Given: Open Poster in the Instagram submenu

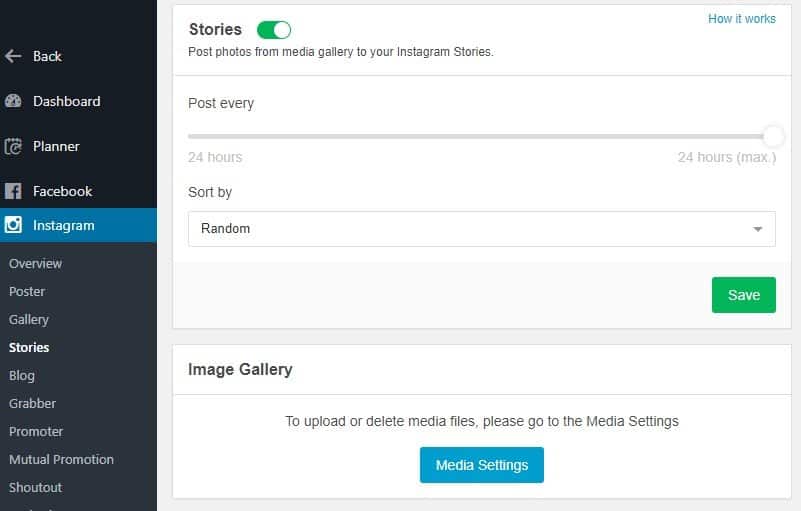Looking at the screenshot, I should (x=28, y=291).
